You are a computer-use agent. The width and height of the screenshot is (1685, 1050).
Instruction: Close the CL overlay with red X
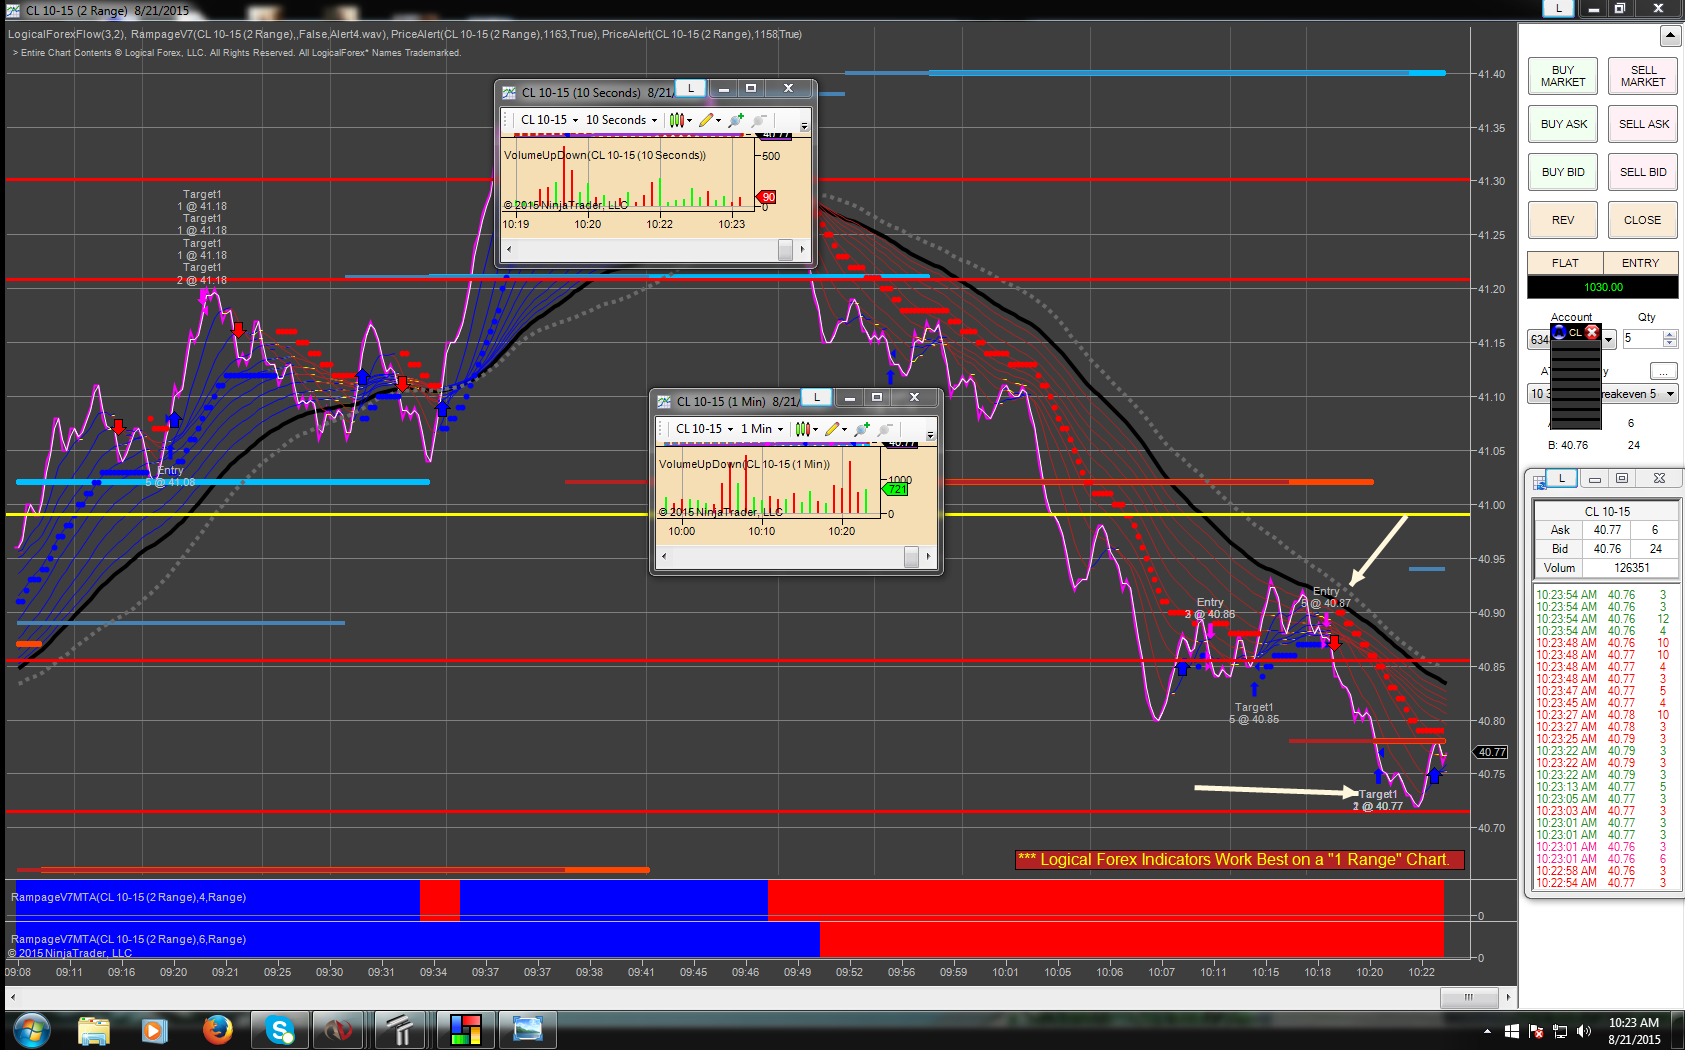pos(1593,332)
